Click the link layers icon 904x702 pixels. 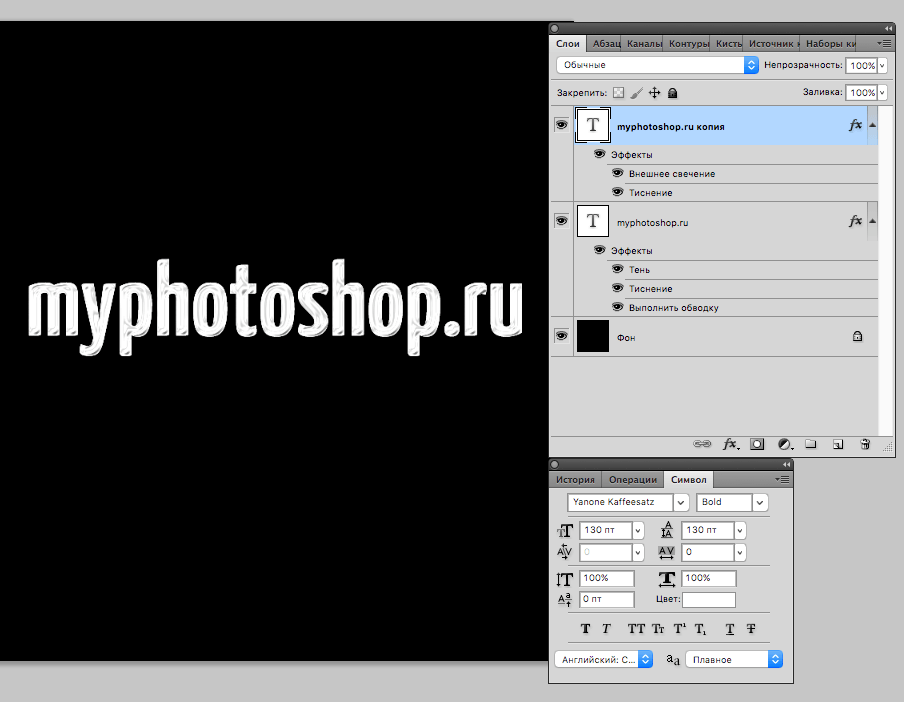coord(702,443)
